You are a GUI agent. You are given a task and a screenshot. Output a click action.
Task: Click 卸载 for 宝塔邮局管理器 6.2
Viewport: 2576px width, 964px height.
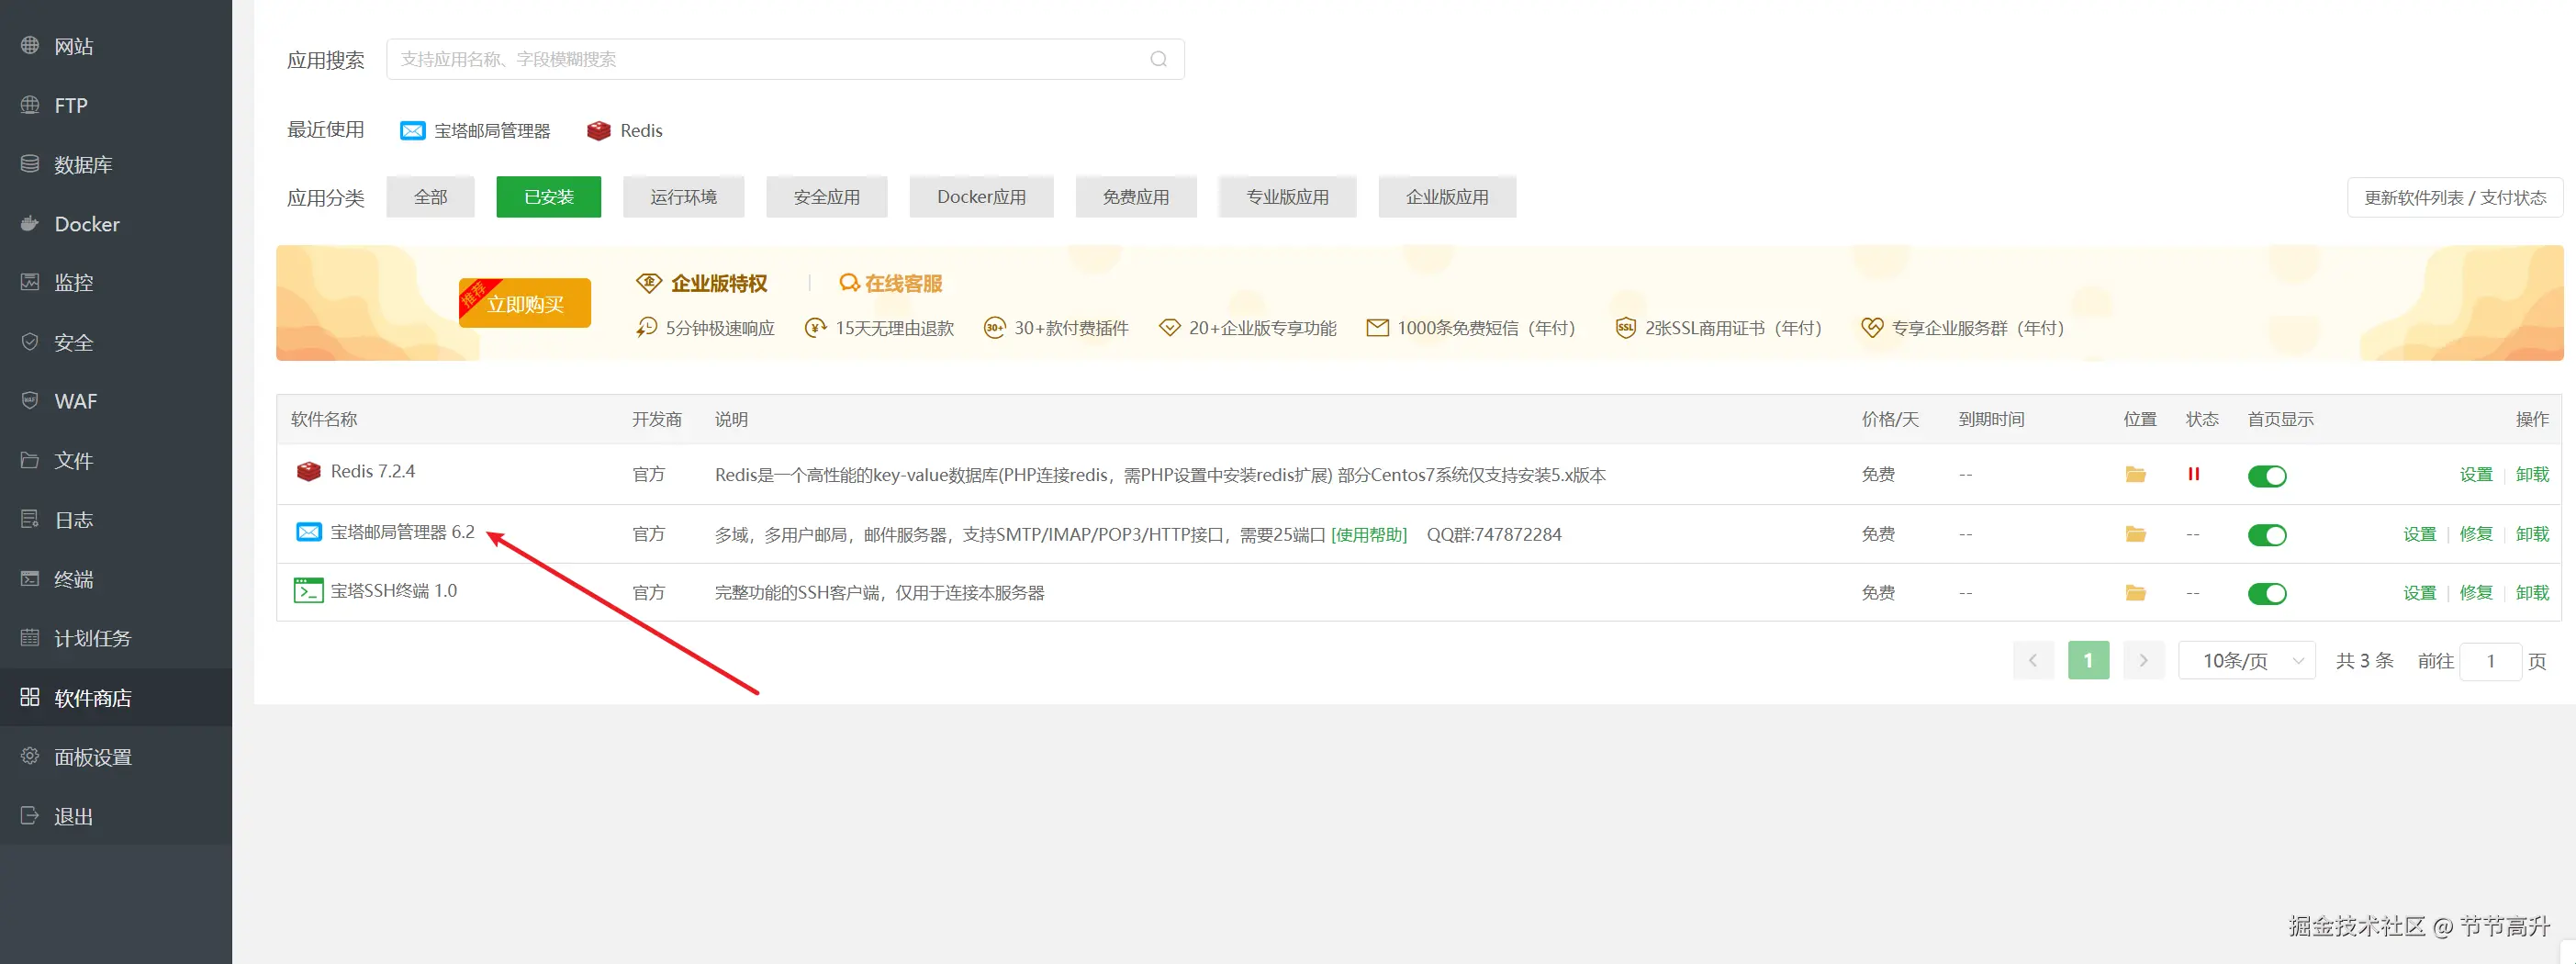coord(2532,534)
